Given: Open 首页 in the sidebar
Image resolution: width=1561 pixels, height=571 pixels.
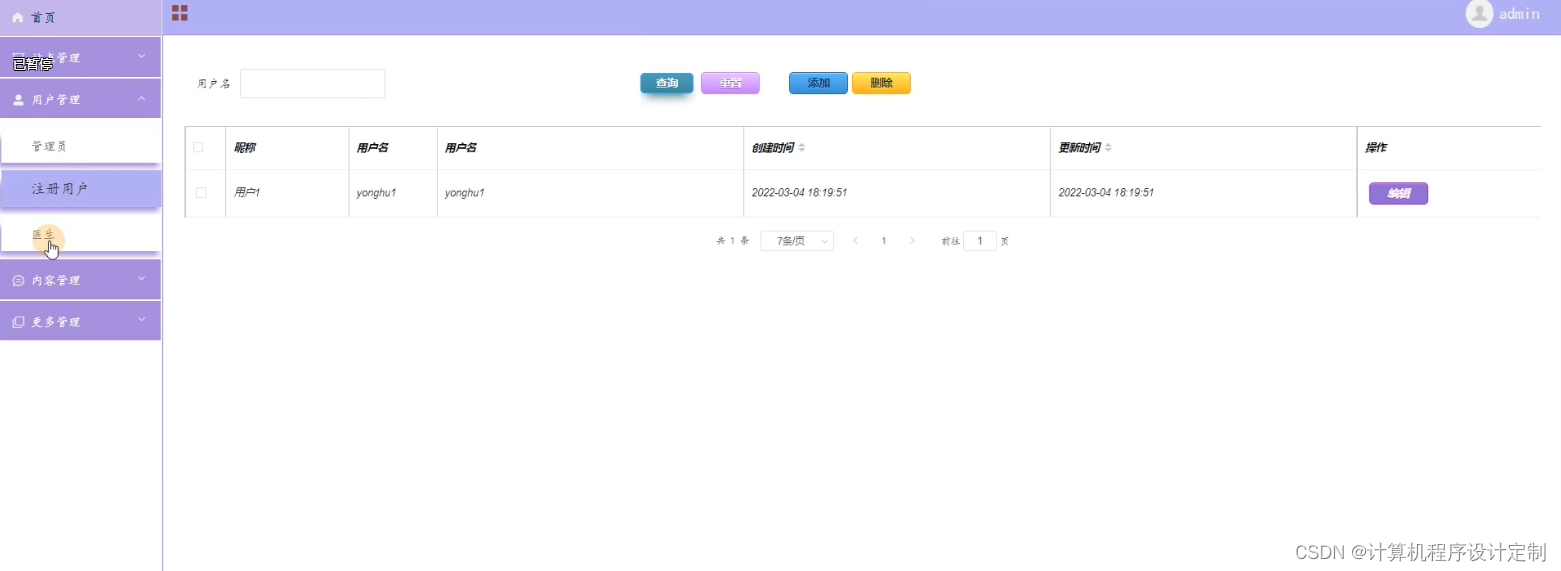Looking at the screenshot, I should [x=80, y=18].
